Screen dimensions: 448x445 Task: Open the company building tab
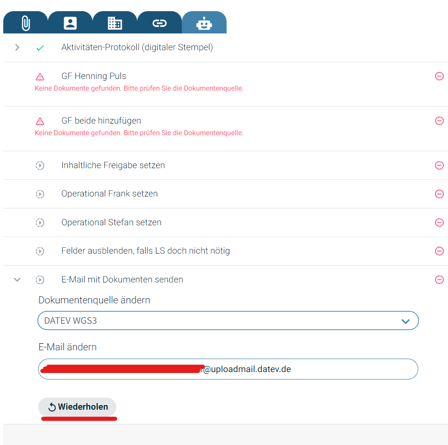(x=115, y=23)
